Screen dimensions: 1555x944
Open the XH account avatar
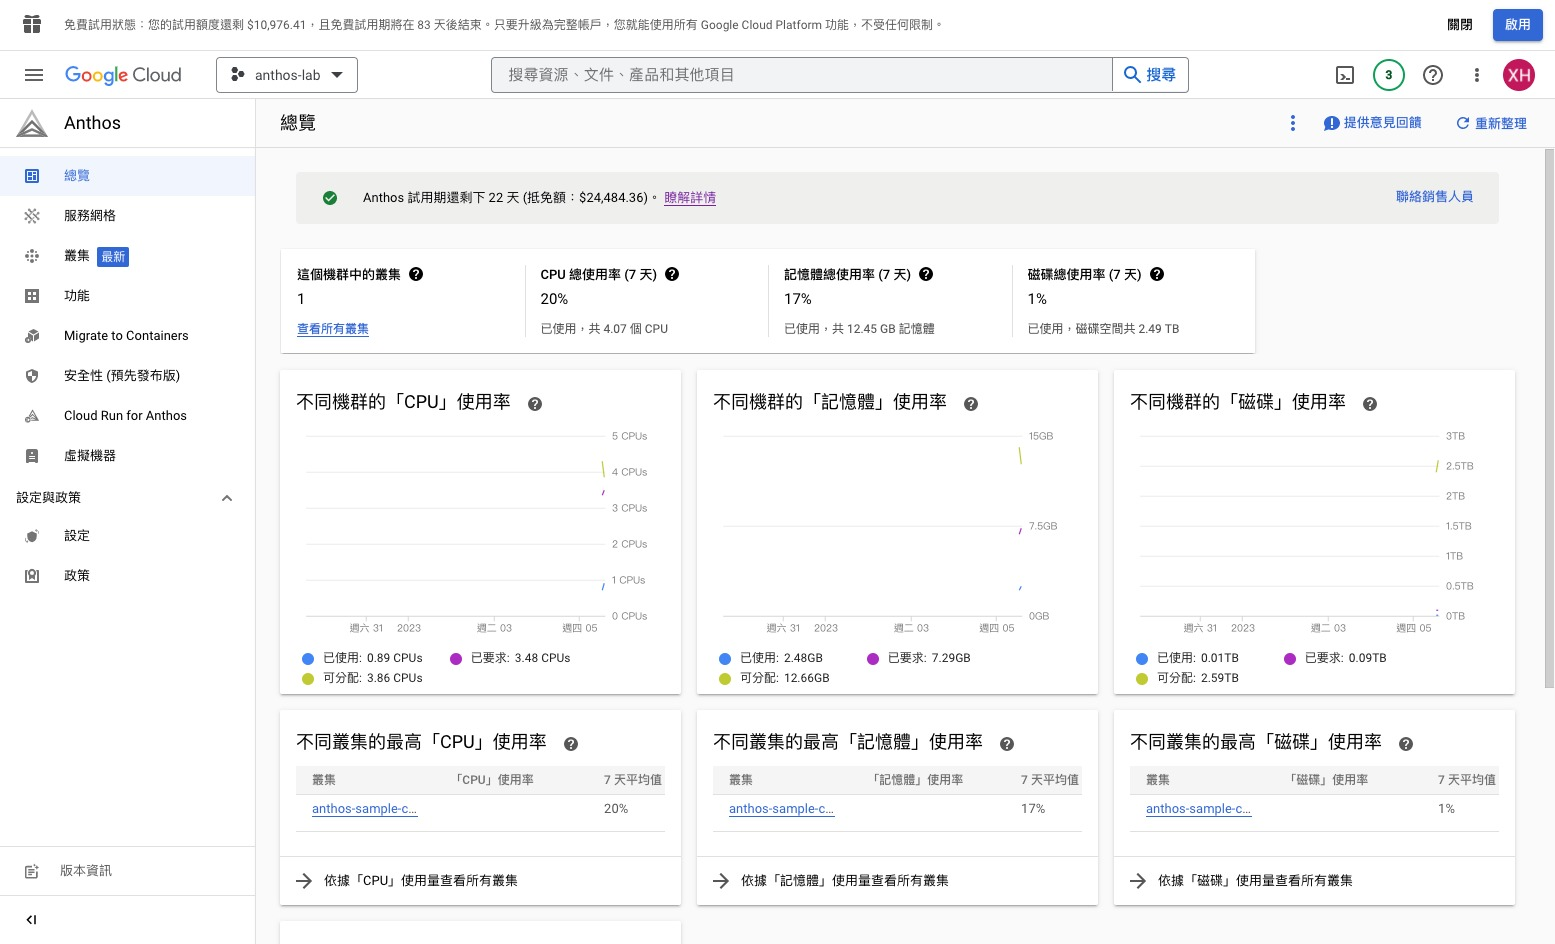click(1518, 75)
